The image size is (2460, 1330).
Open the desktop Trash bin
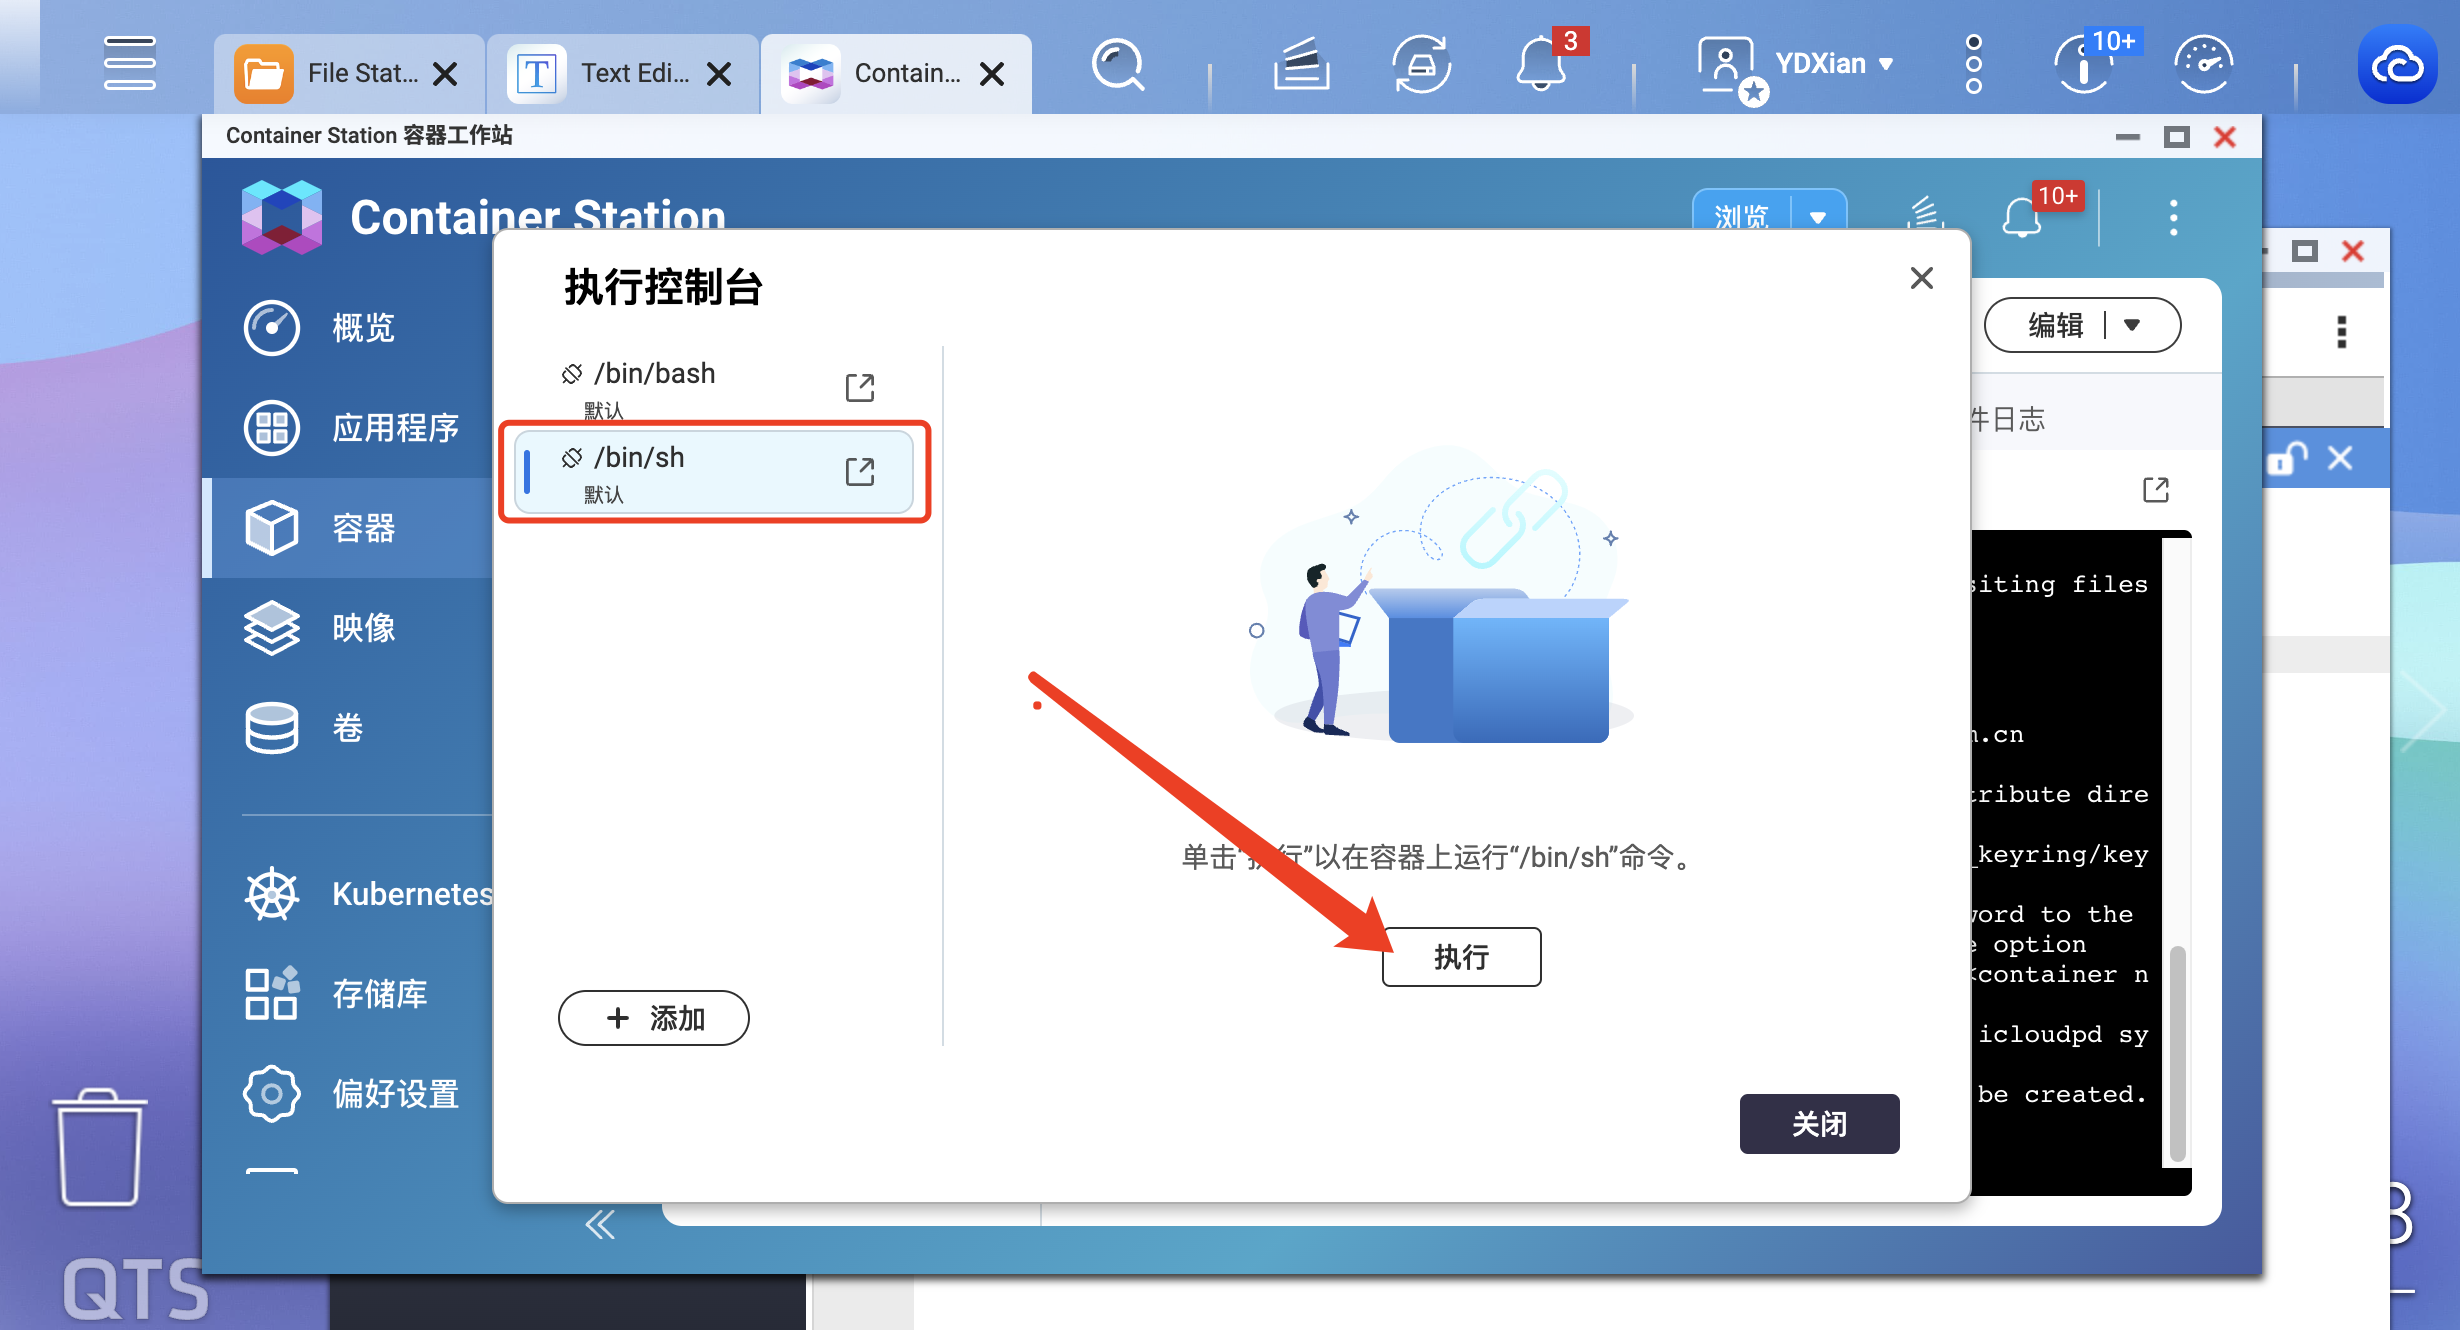pos(99,1148)
